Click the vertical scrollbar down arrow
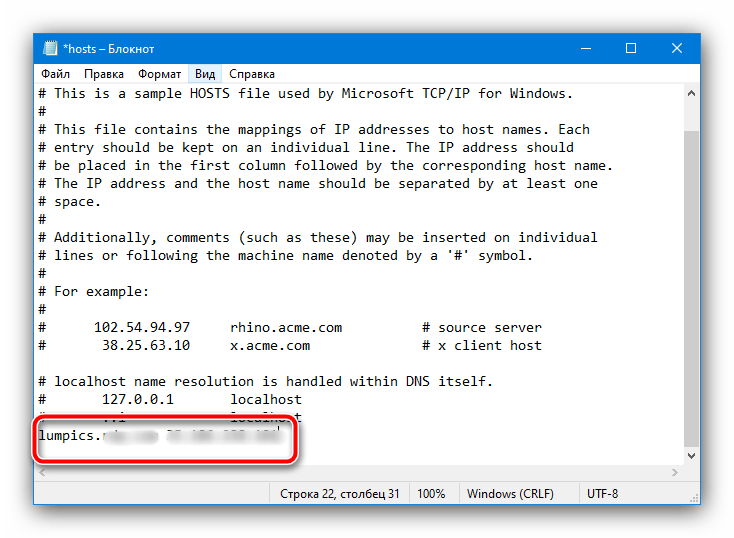This screenshot has width=734, height=538. click(x=691, y=456)
